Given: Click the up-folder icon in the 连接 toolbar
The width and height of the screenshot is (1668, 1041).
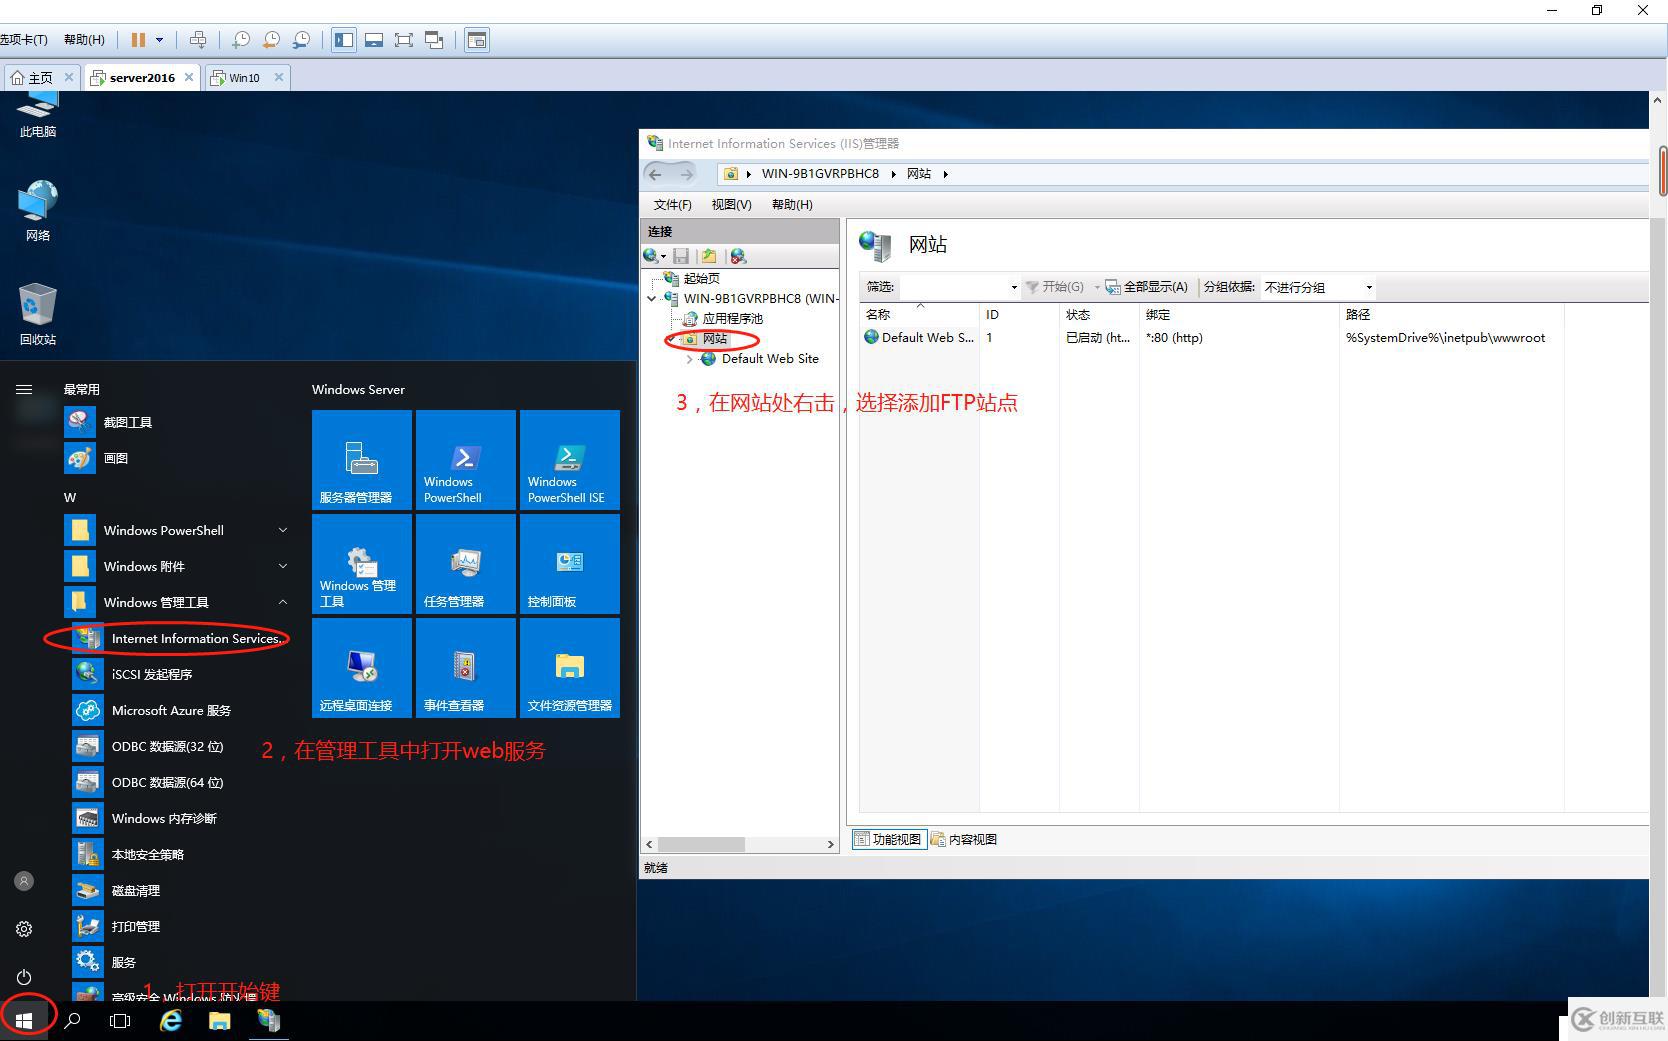Looking at the screenshot, I should (x=709, y=256).
